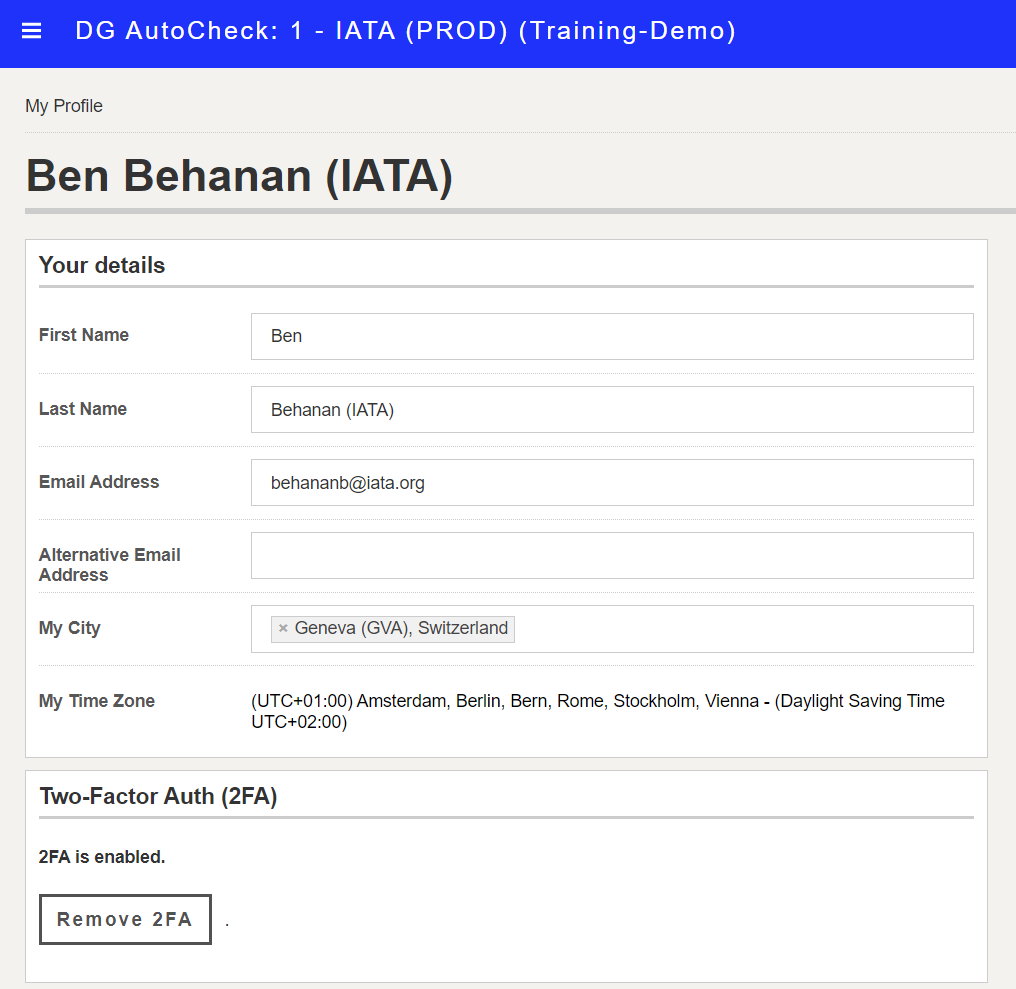Select the My Profile breadcrumb
This screenshot has width=1016, height=989.
point(64,106)
